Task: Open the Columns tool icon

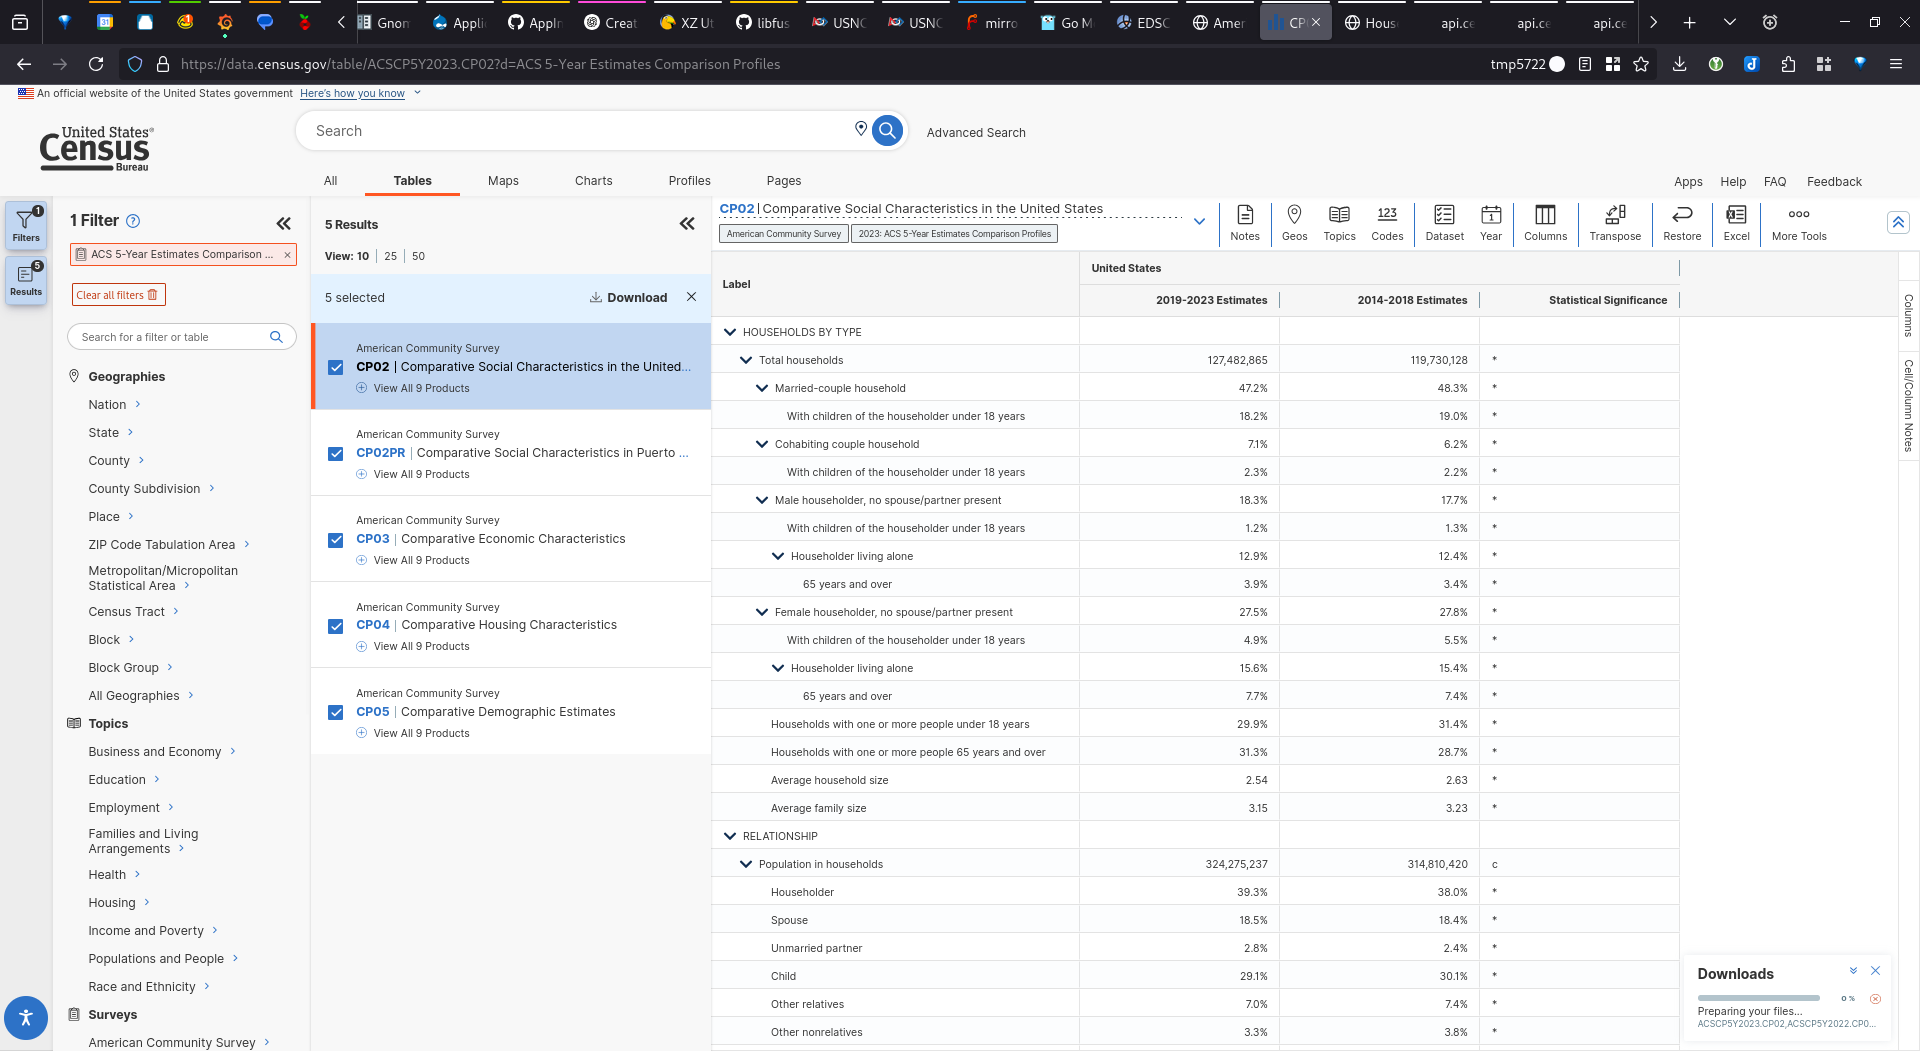Action: pyautogui.click(x=1545, y=222)
